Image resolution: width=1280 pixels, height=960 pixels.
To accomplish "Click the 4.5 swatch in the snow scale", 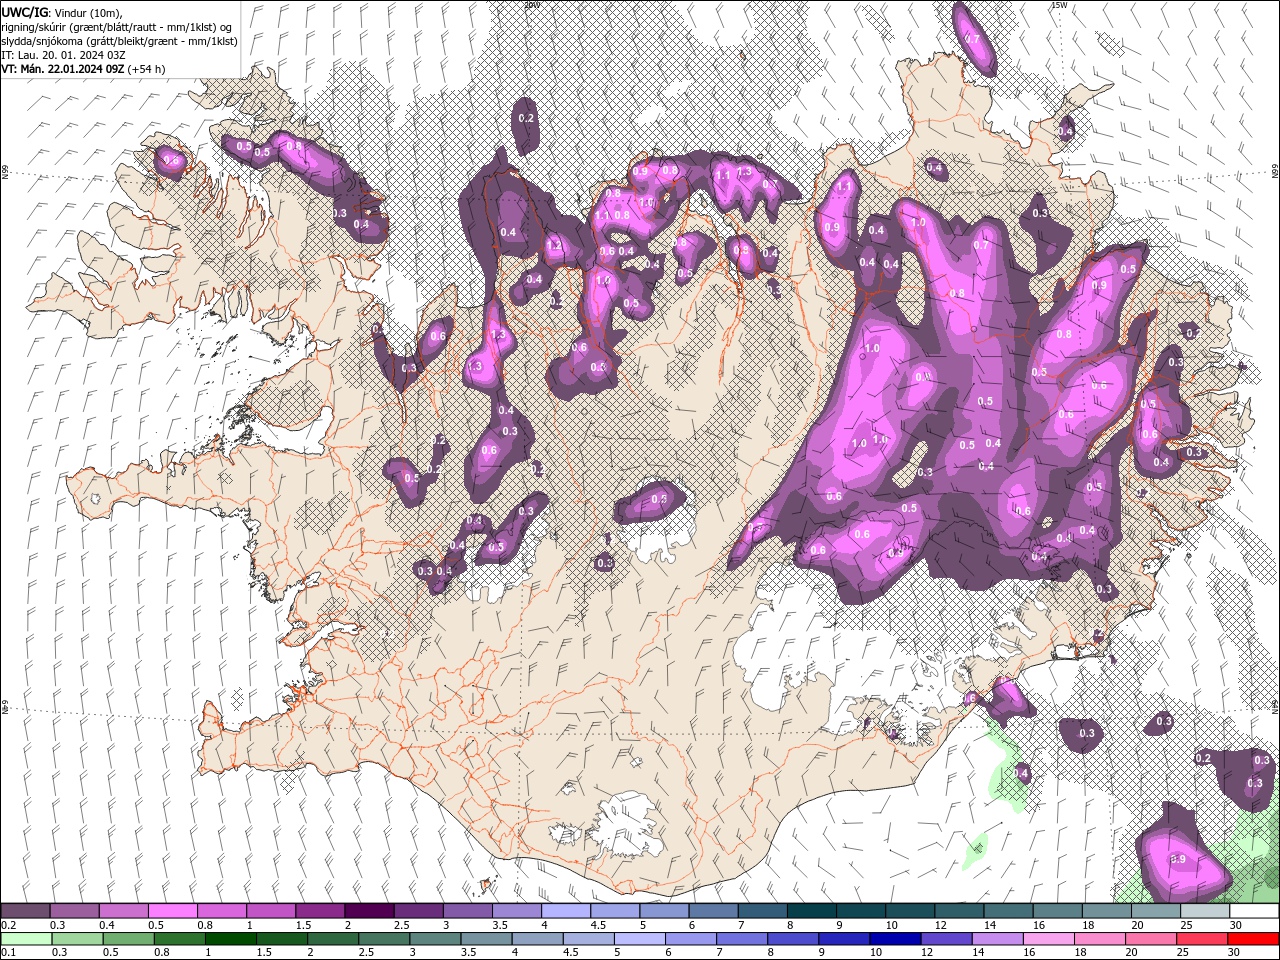I will click(615, 911).
